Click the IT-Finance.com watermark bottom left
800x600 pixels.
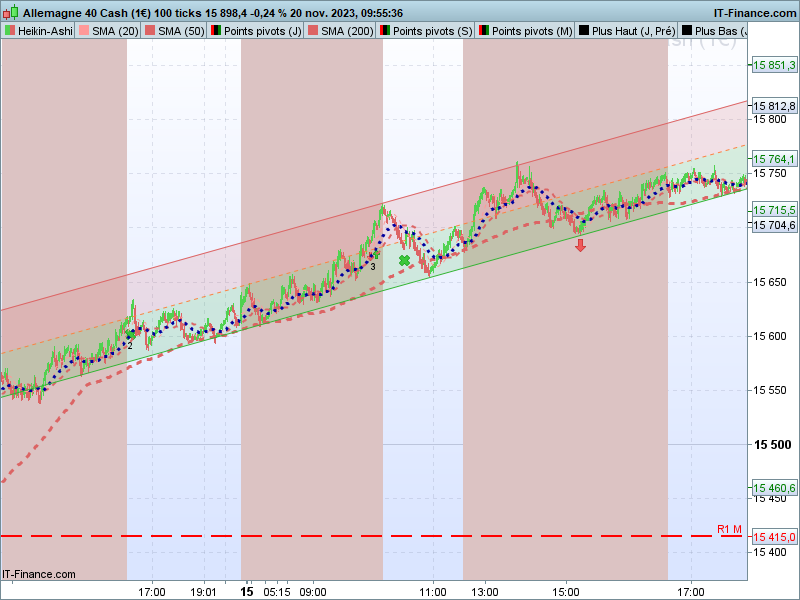point(39,574)
